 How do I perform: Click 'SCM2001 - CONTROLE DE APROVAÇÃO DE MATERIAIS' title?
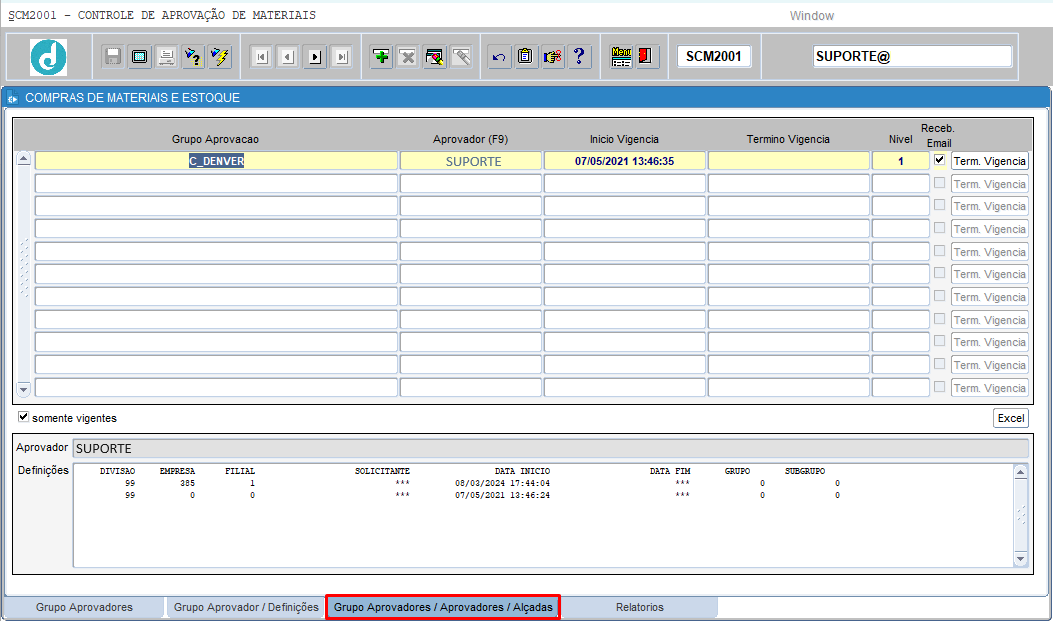(x=162, y=15)
